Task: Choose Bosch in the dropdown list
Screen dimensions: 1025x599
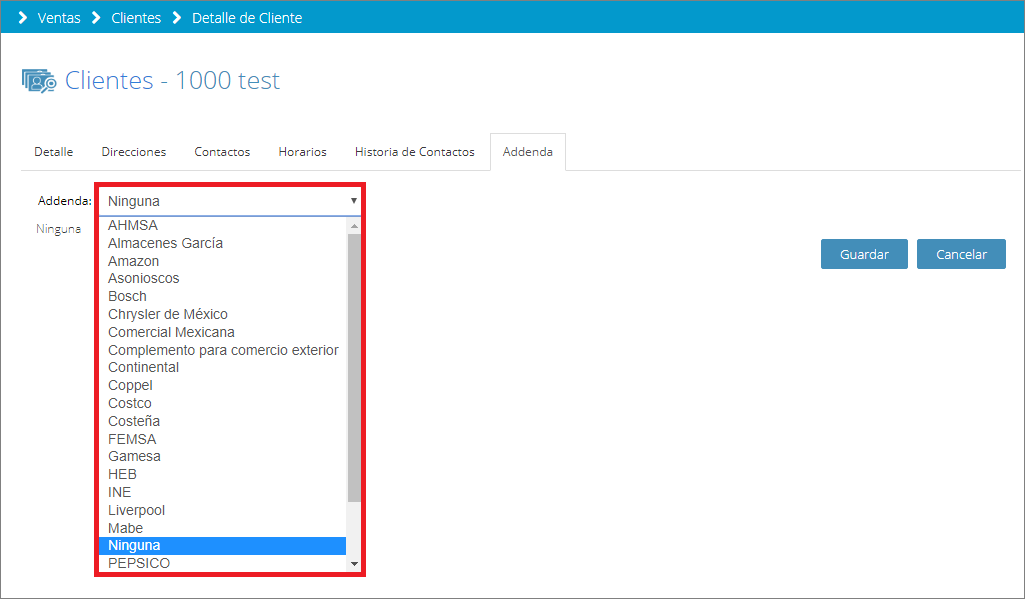Action: coord(222,296)
